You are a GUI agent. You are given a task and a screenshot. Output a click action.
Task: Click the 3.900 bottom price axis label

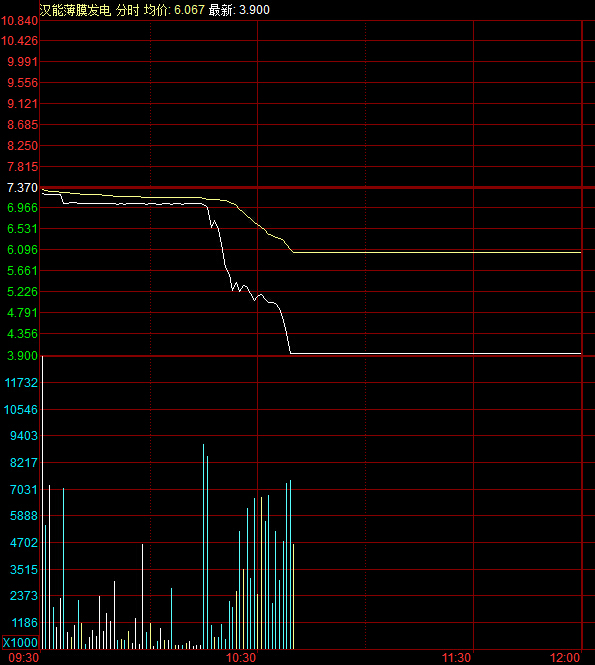22,355
